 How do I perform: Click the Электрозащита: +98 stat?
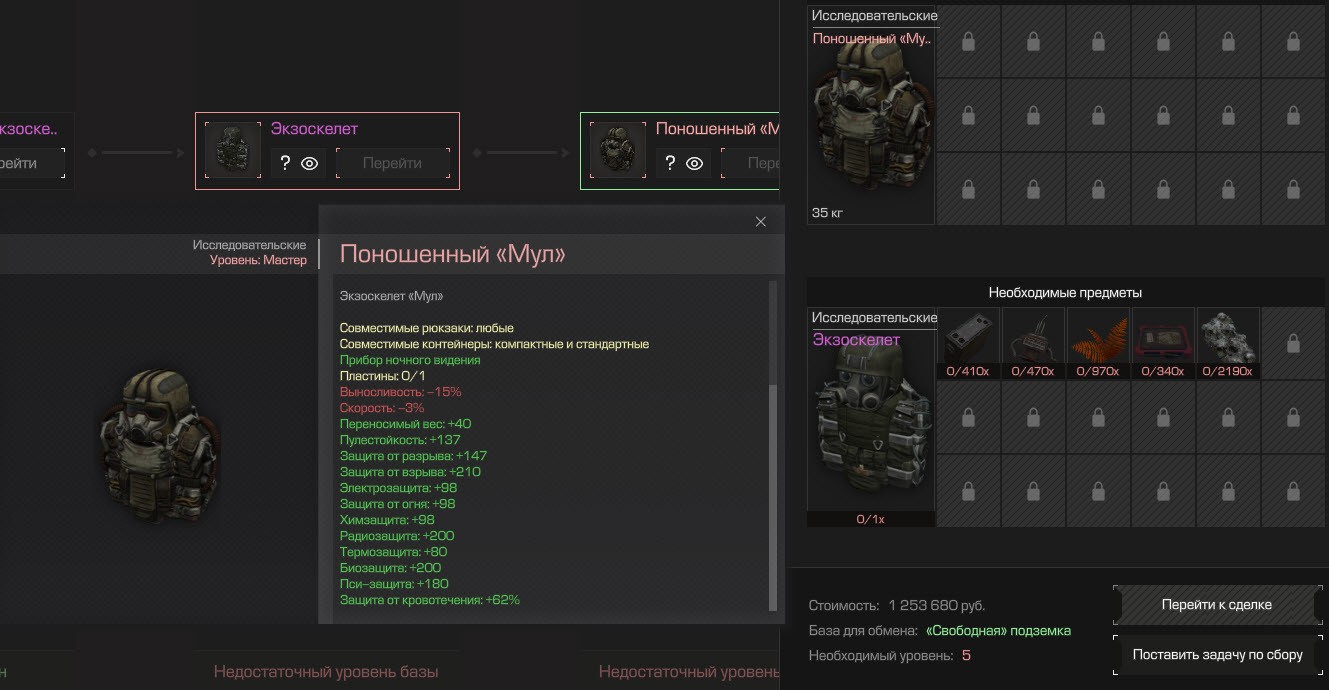click(398, 488)
